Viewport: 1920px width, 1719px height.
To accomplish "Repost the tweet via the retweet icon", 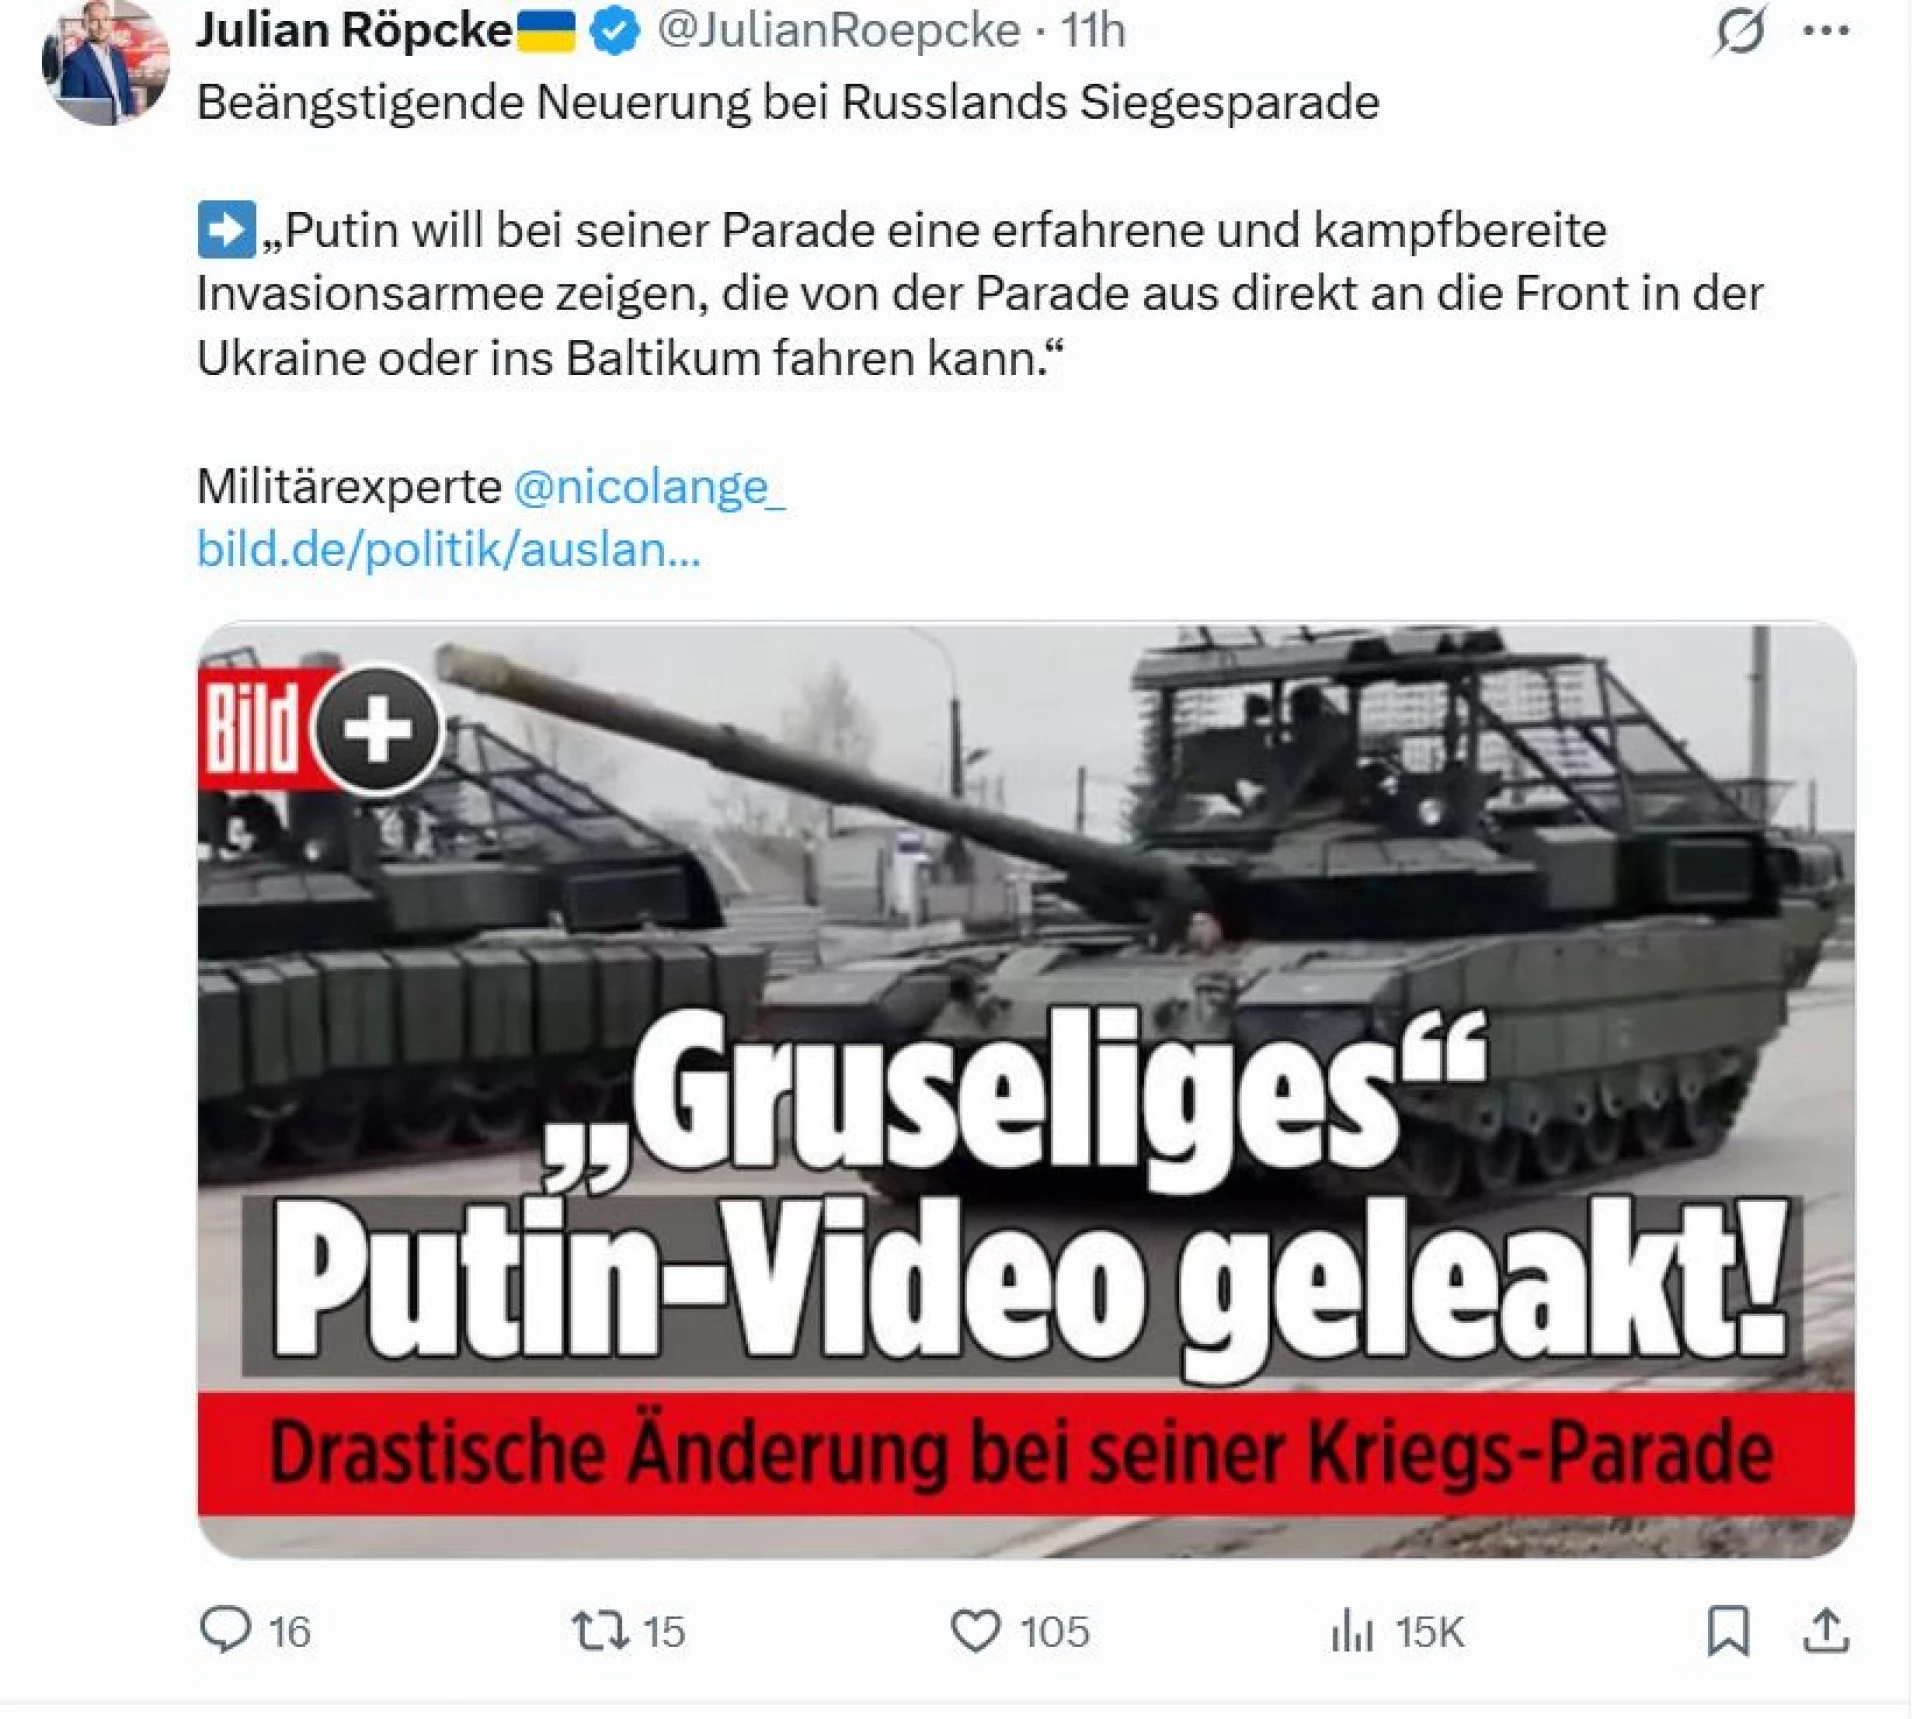I will (x=600, y=1631).
